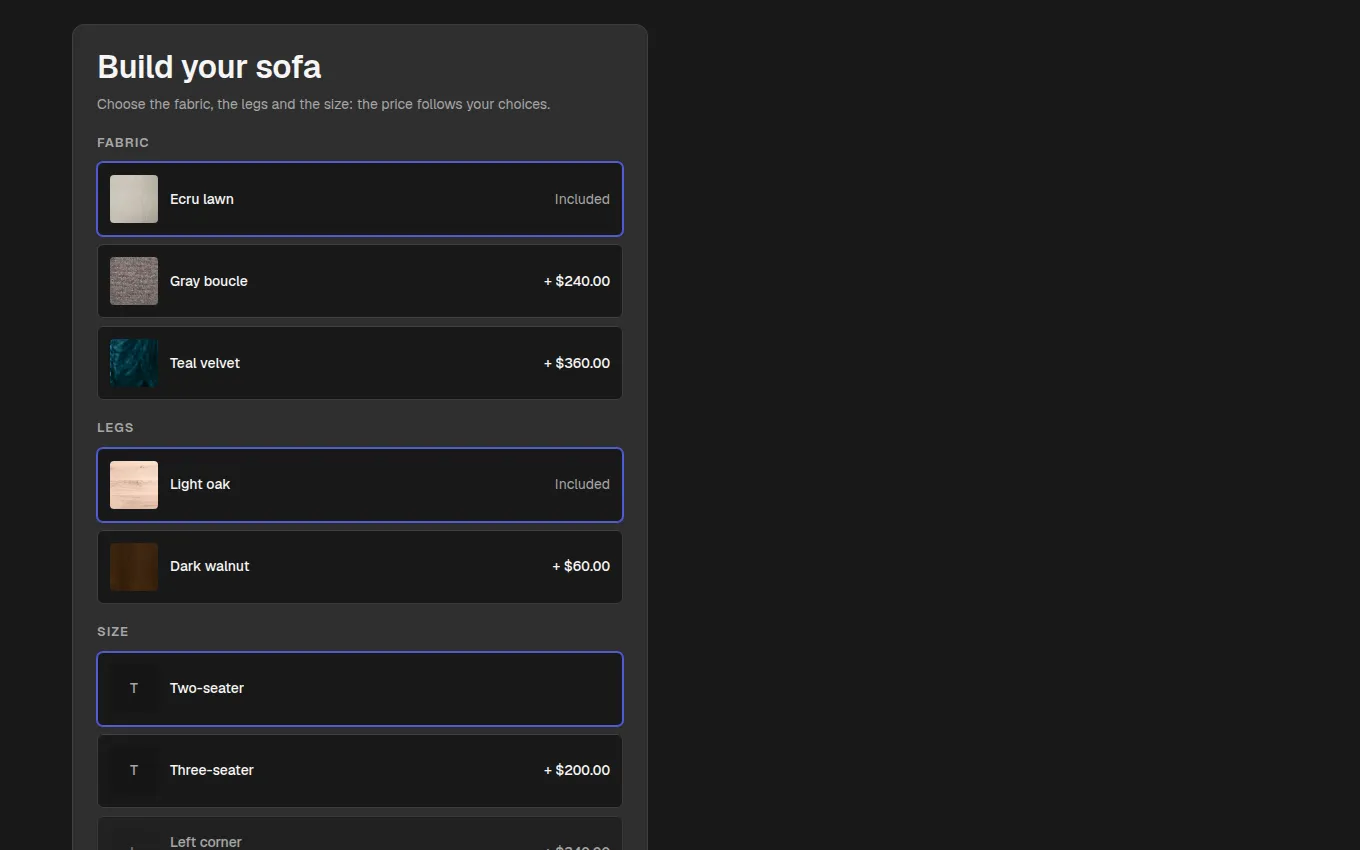Click the + $200.00 price text
The image size is (1360, 850).
point(577,770)
